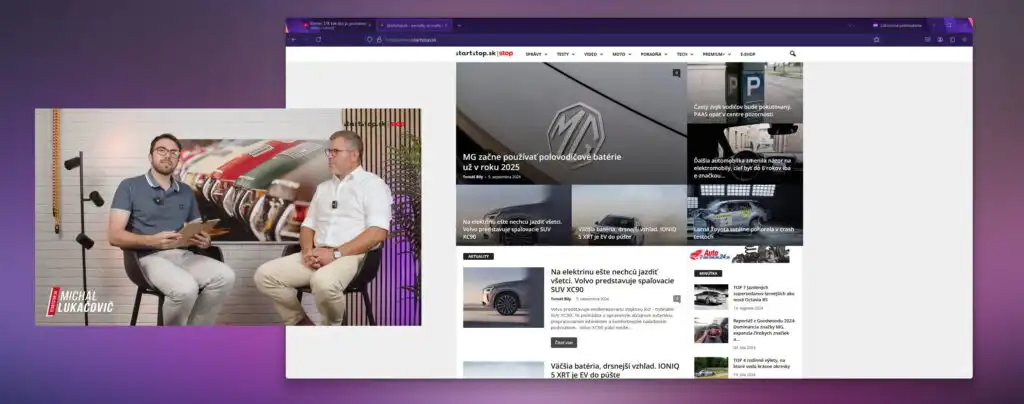Viewport: 1024px width, 404px height.
Task: Open the E-SHOP menu item
Action: (748, 54)
